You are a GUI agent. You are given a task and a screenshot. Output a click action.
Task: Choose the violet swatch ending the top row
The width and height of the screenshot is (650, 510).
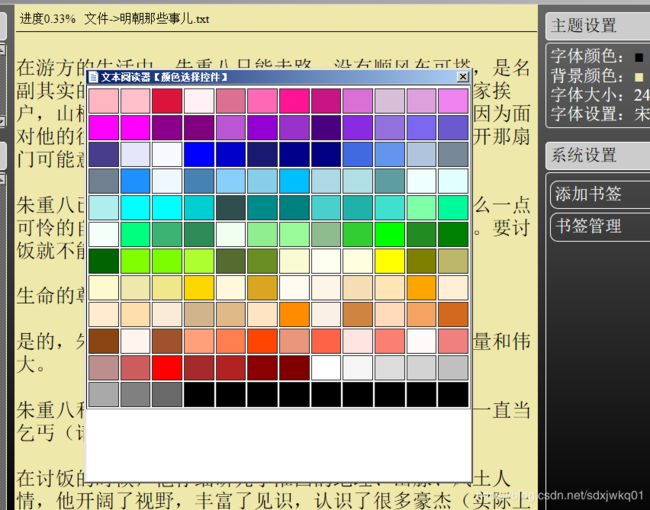[454, 101]
